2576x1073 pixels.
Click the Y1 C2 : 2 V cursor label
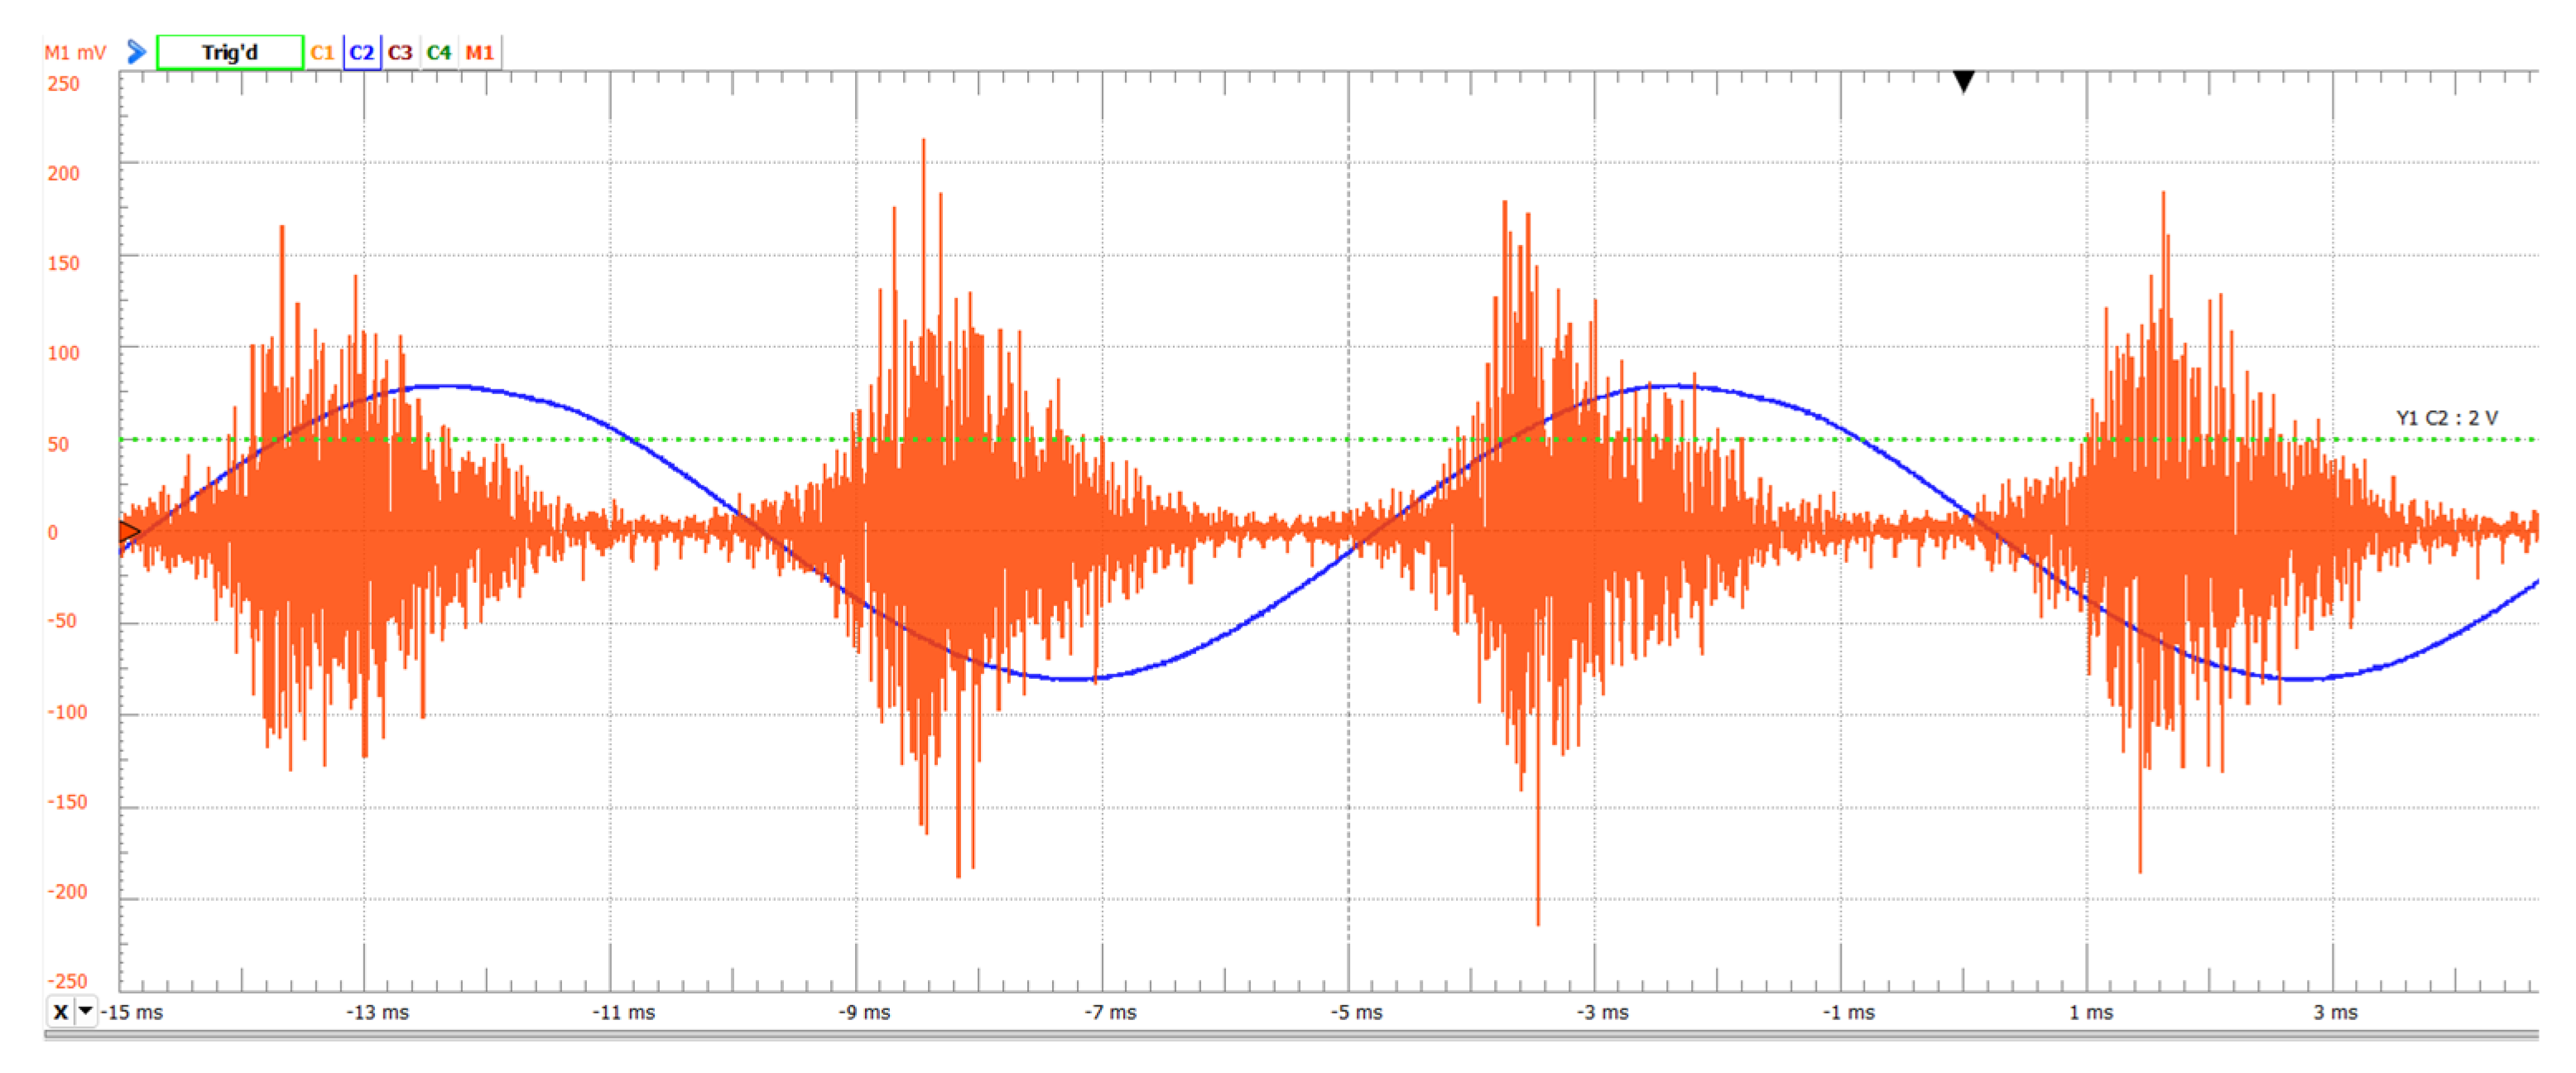[2446, 417]
